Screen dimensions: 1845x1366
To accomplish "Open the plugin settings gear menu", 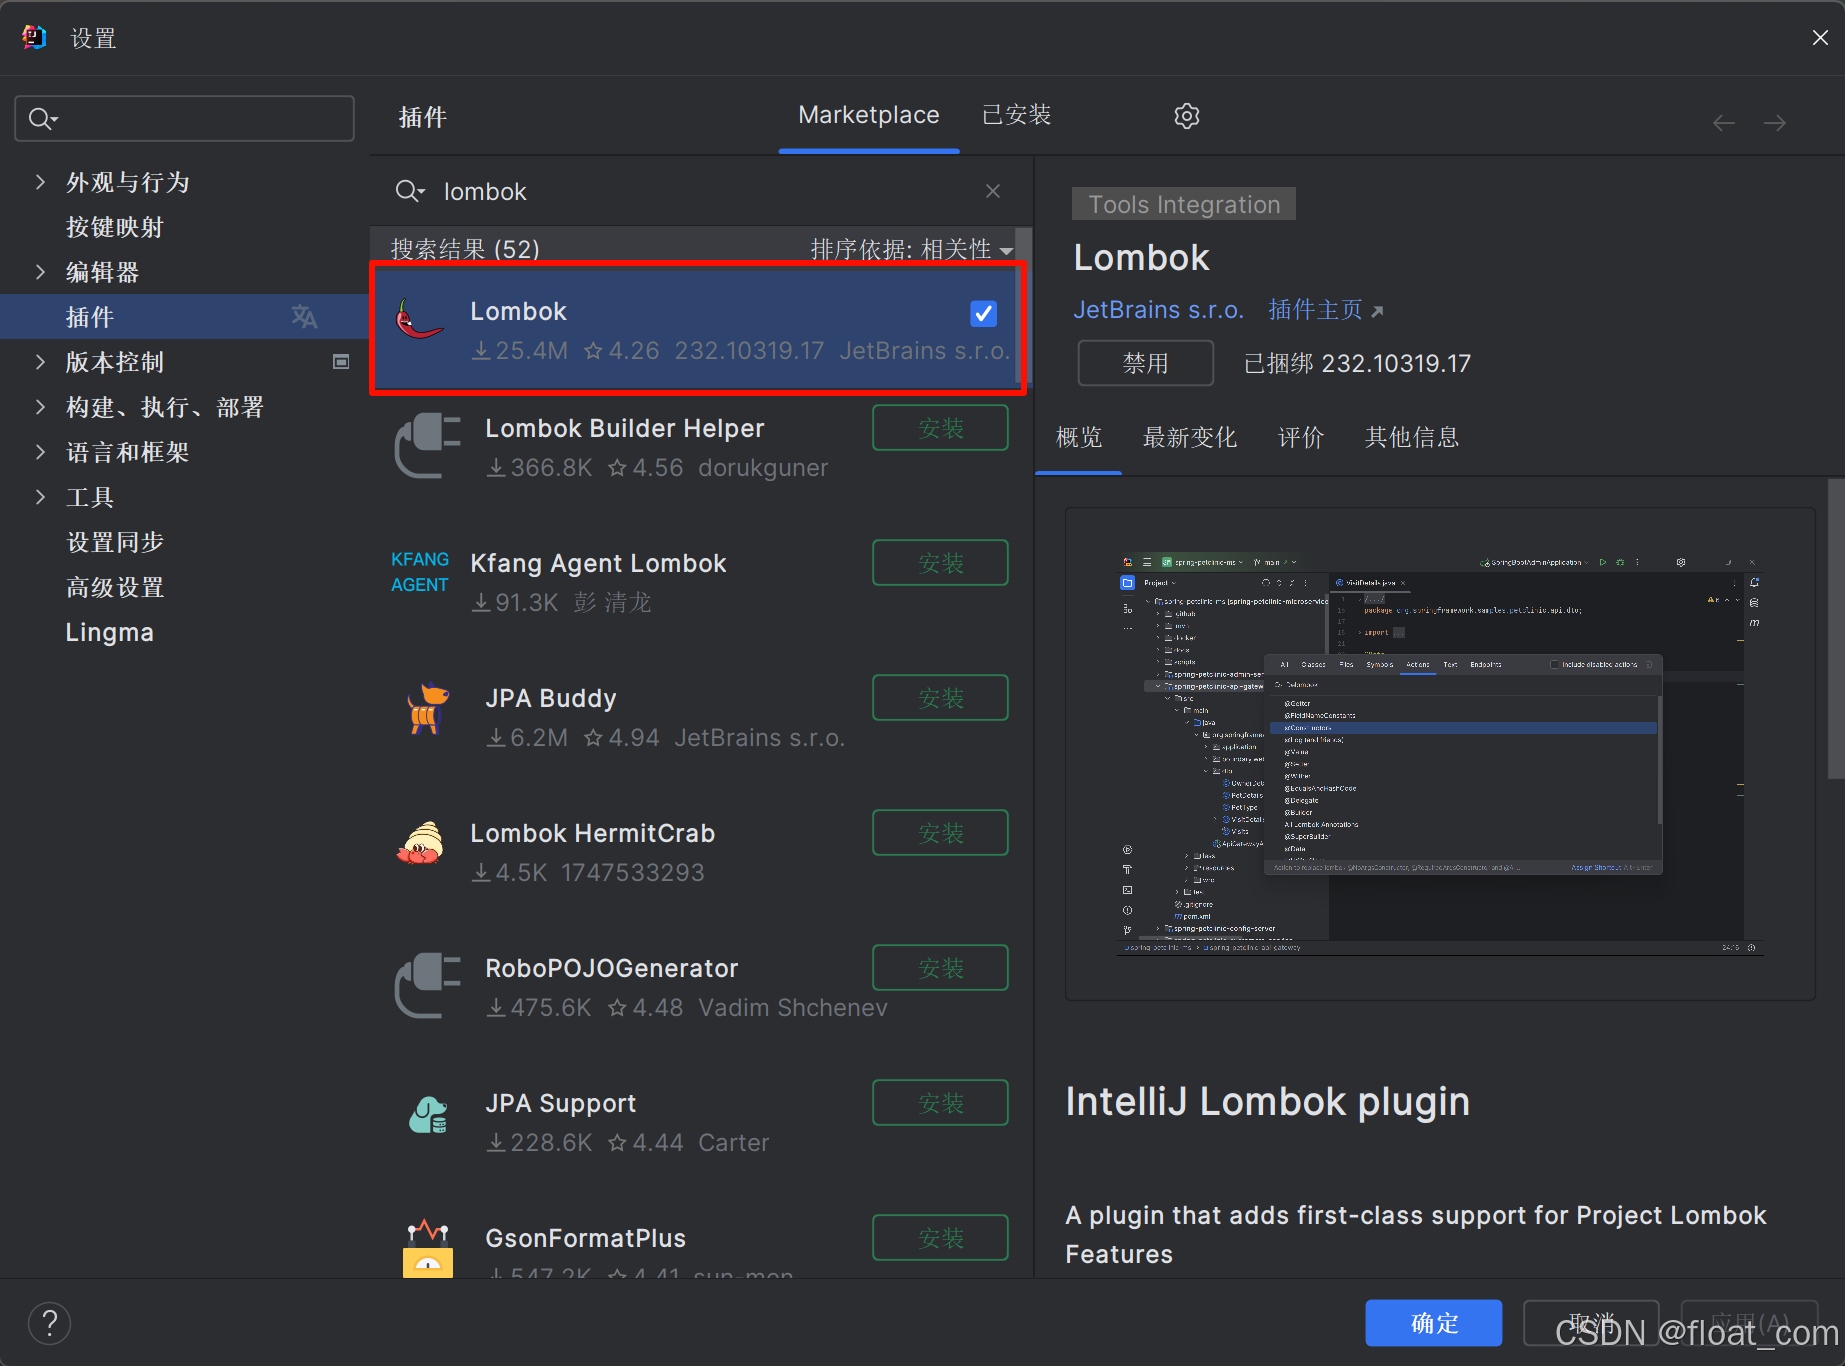I will tap(1186, 116).
